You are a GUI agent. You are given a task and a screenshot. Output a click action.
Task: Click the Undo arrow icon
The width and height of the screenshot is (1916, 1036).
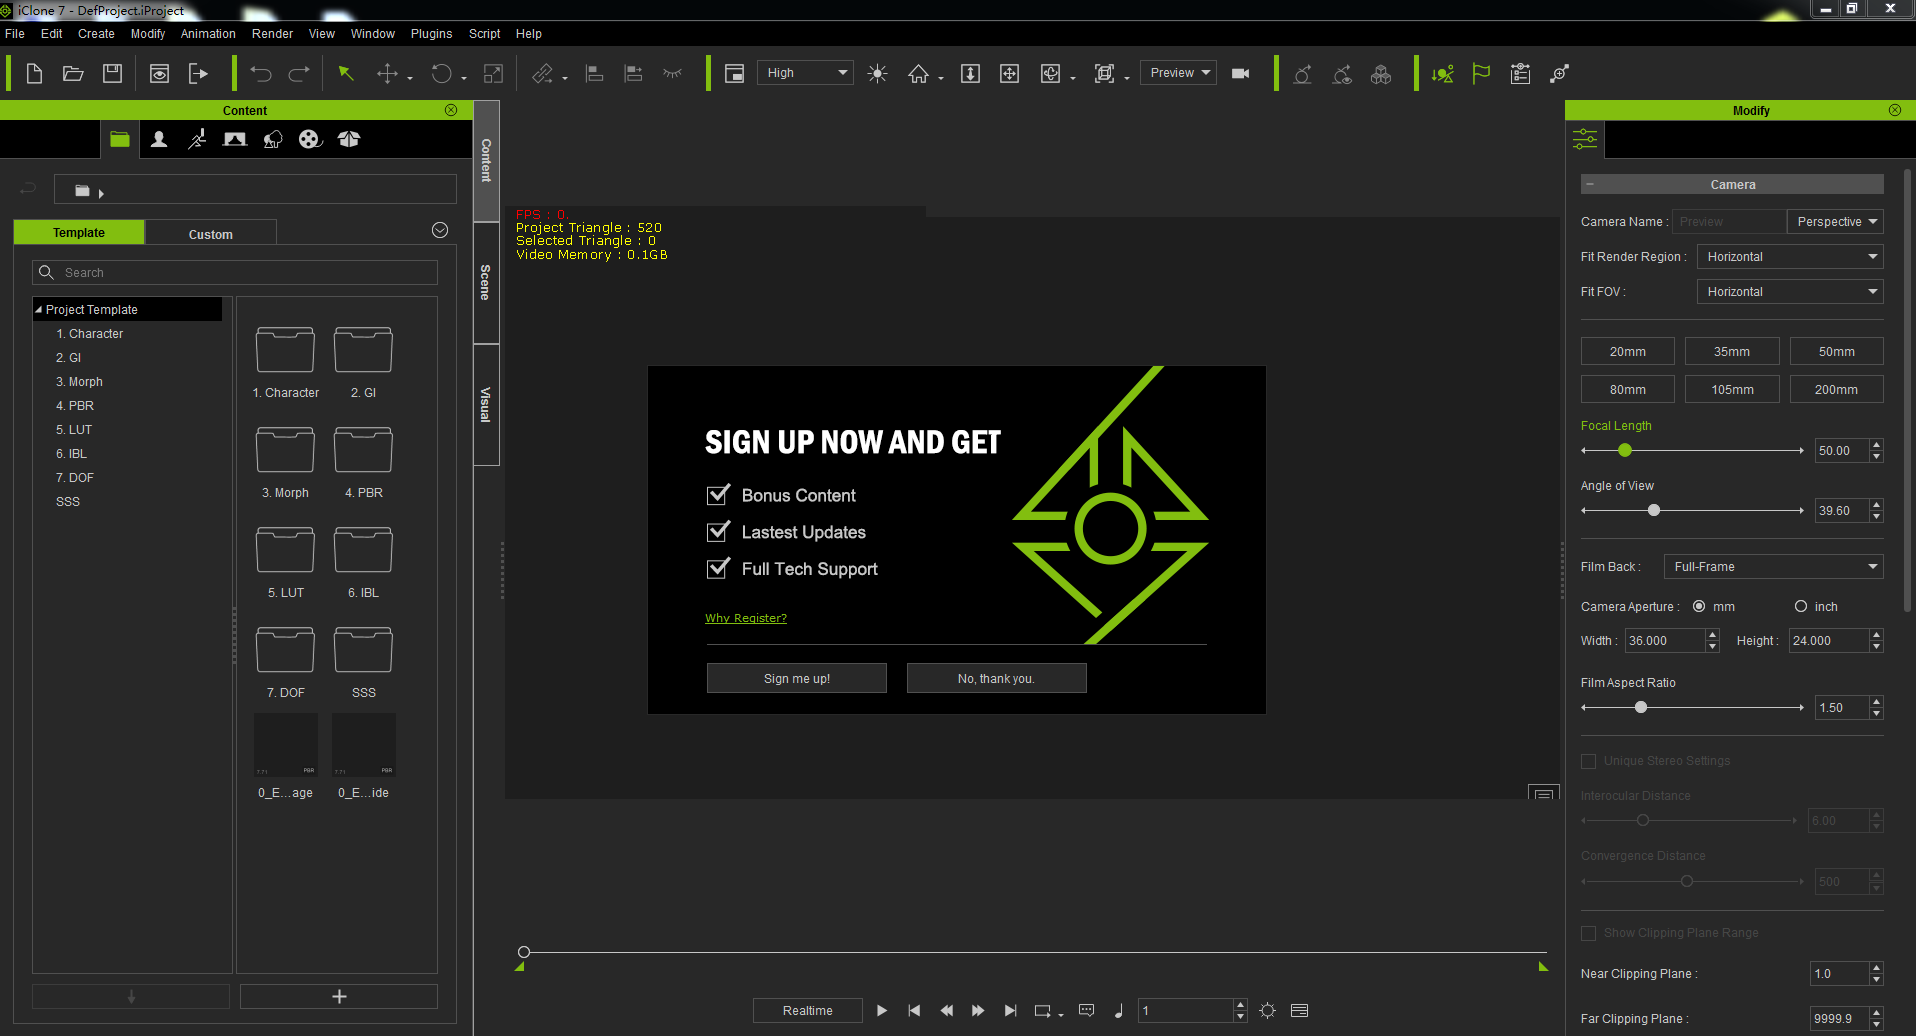coord(261,73)
